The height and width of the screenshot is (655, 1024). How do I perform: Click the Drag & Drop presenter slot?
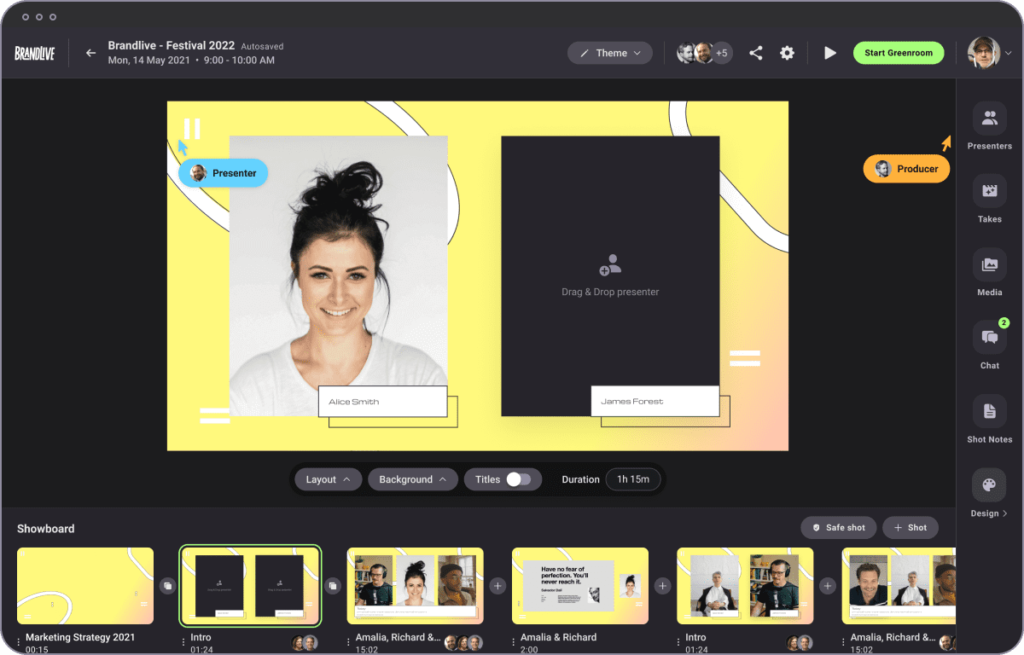[610, 276]
